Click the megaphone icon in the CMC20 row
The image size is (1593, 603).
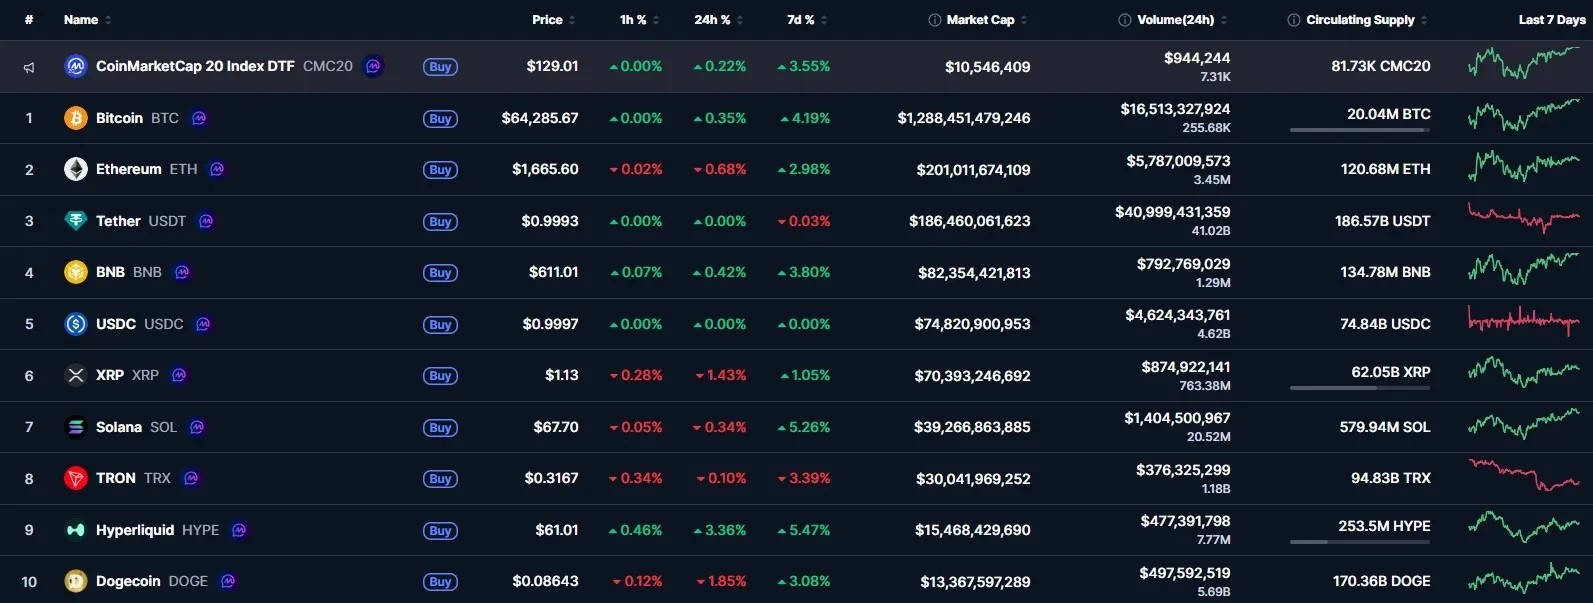coord(29,67)
